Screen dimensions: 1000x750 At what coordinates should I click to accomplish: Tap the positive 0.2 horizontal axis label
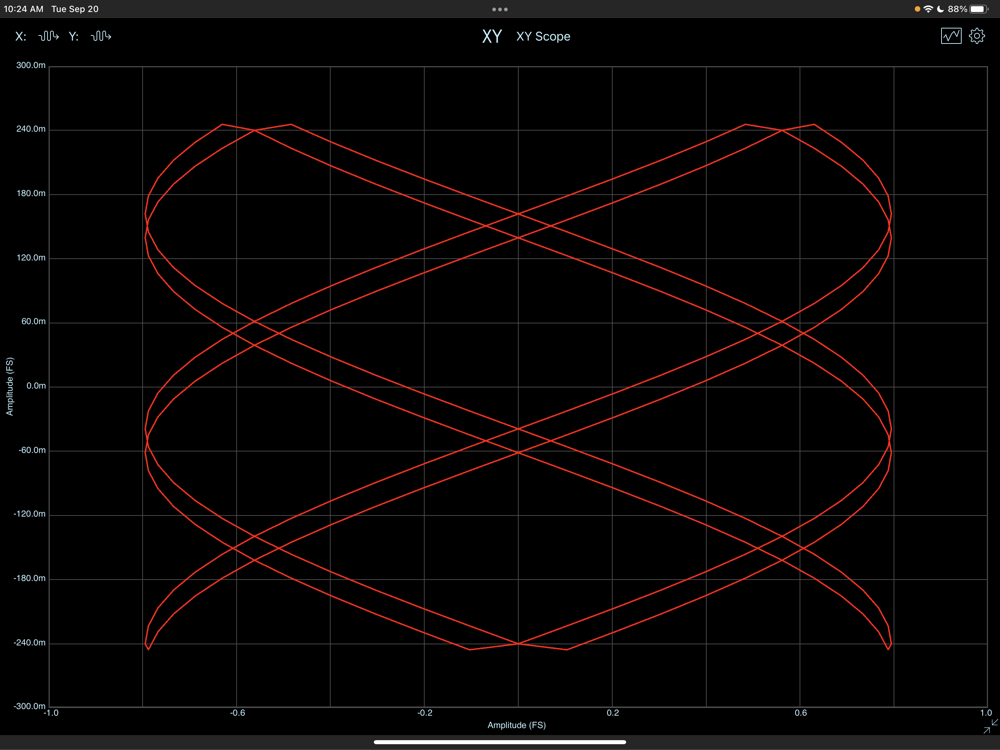click(x=613, y=713)
